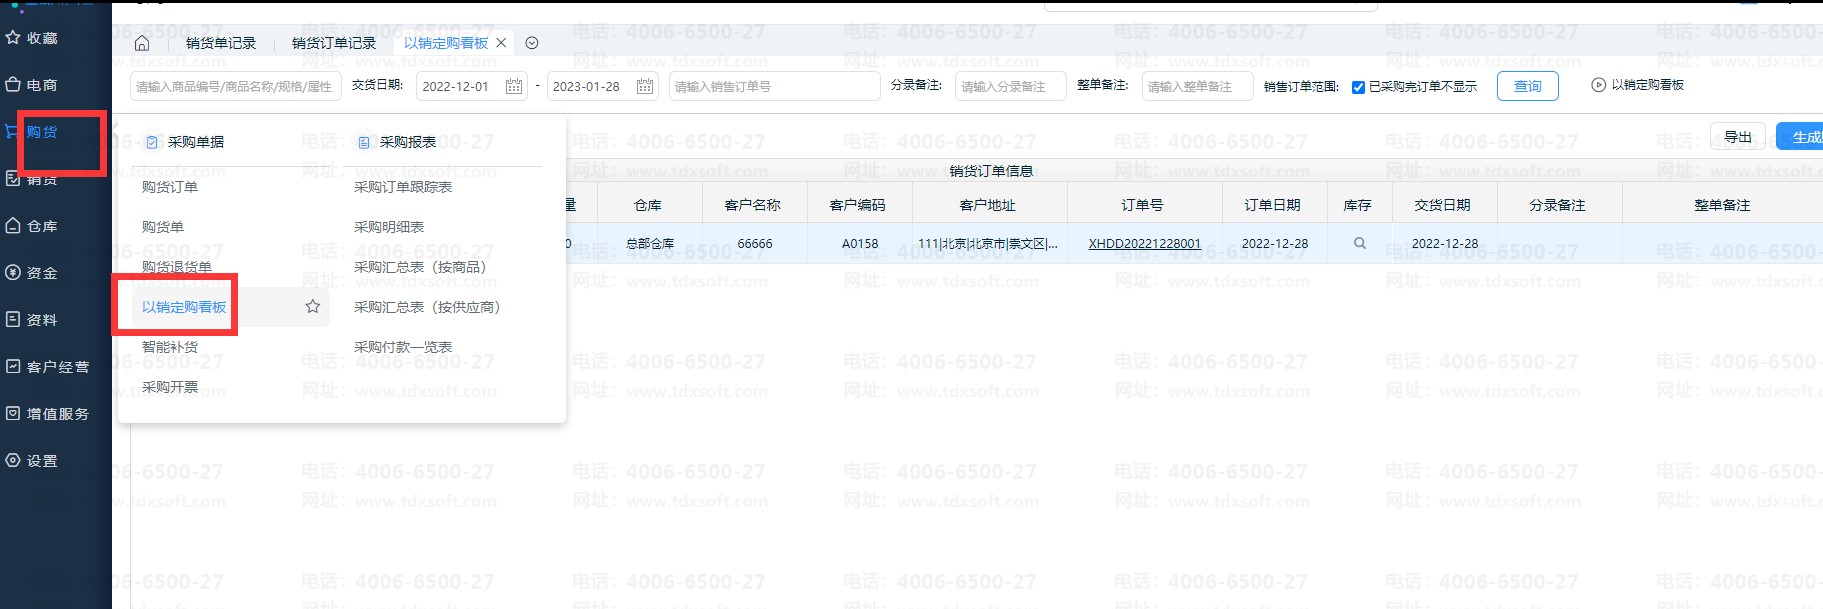Open start date calendar picker icon

click(x=514, y=87)
